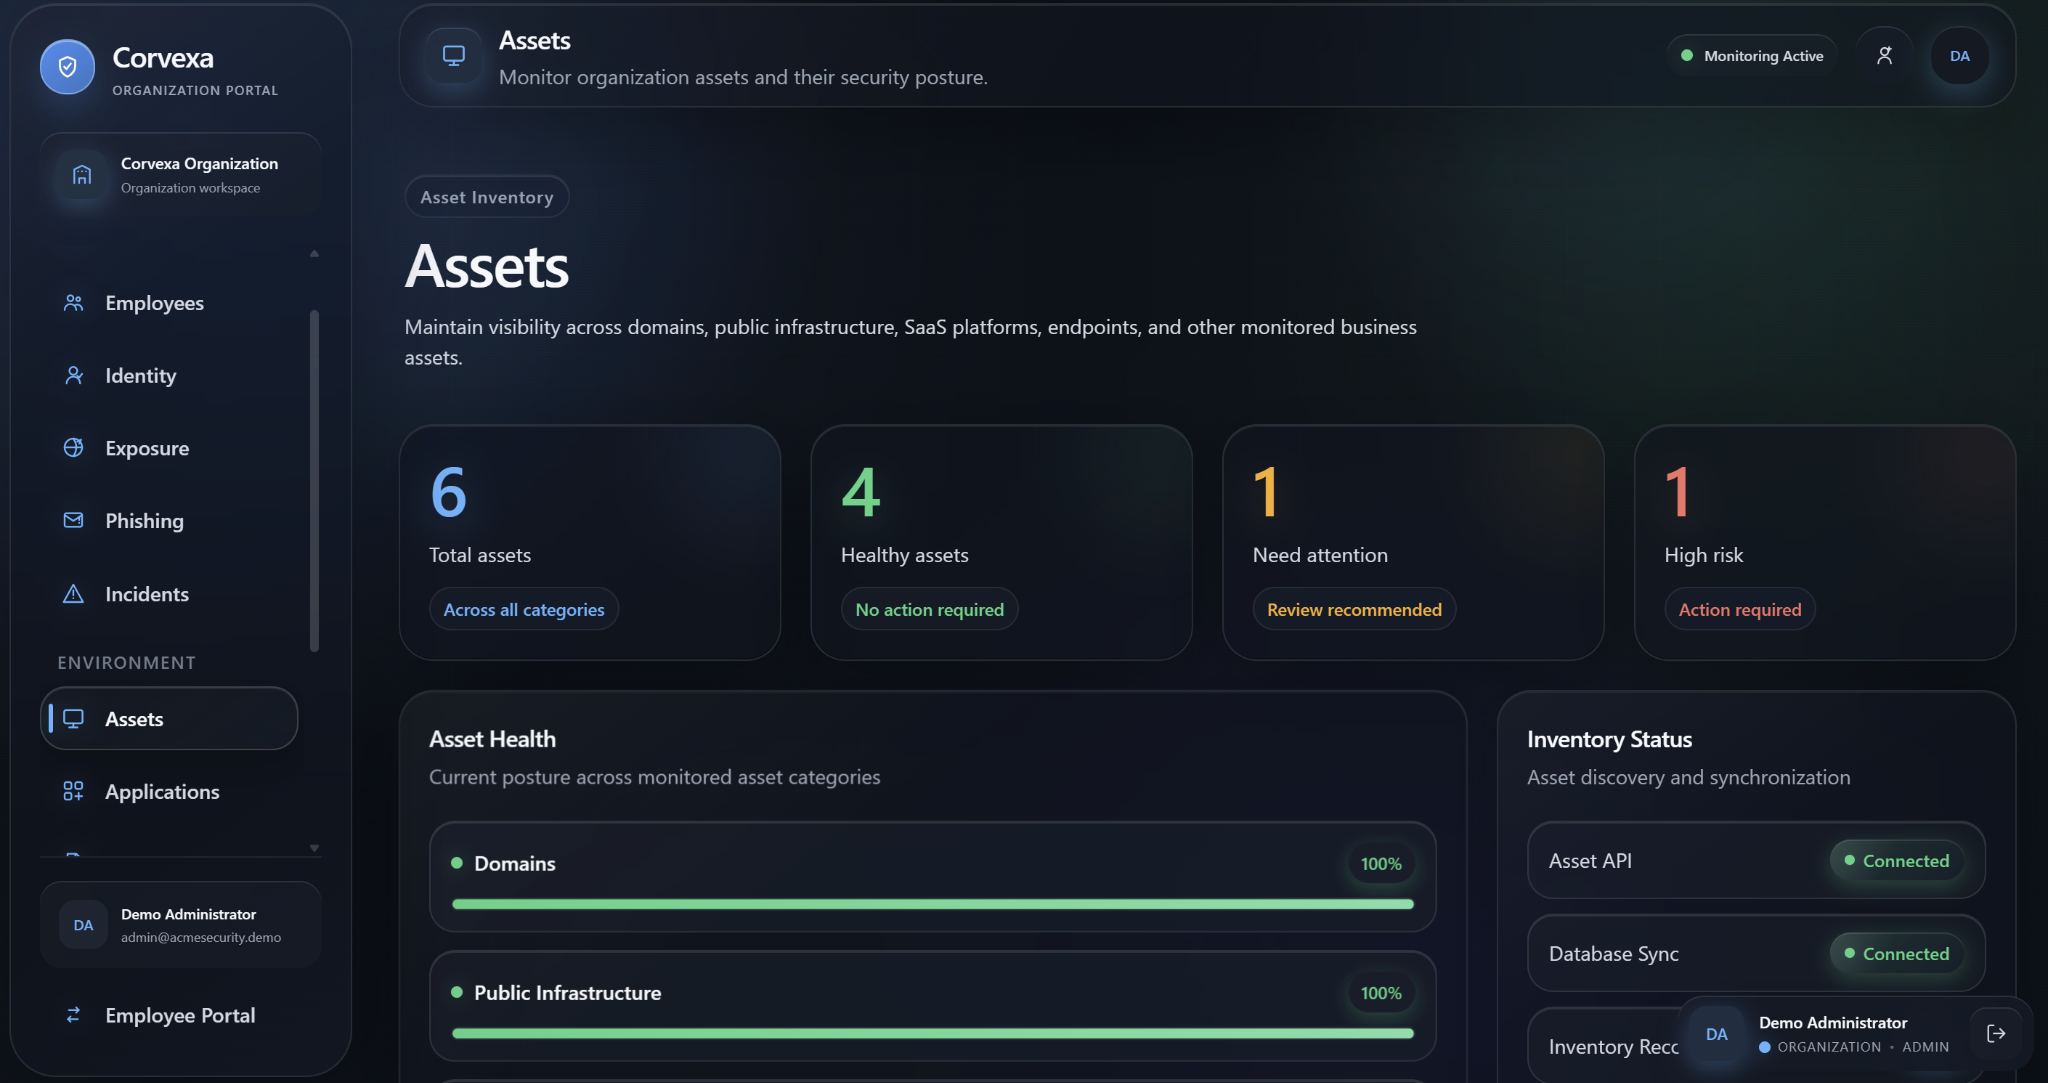The image size is (2048, 1083).
Task: Click the Phishing envelope icon
Action: pyautogui.click(x=74, y=520)
